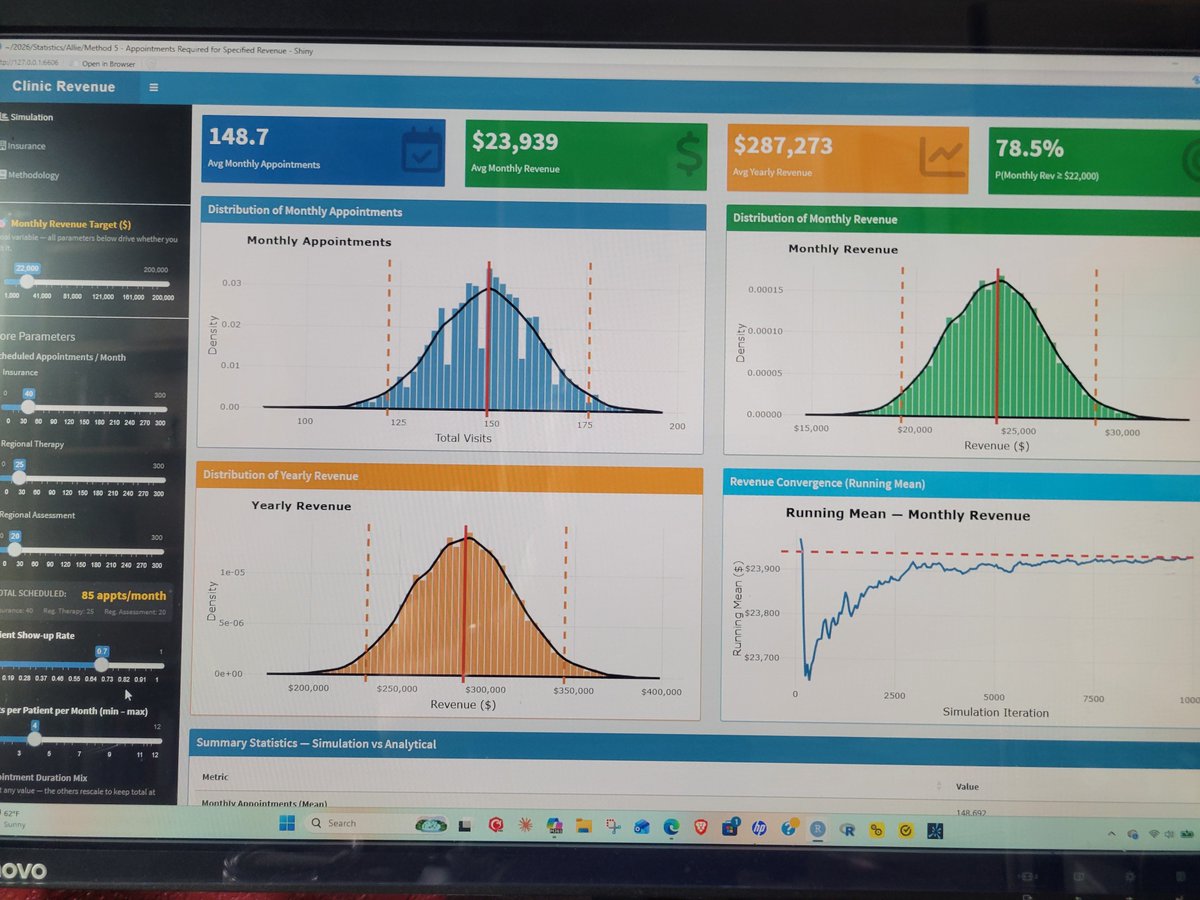Screen dimensions: 1200x900
Task: Open the Wi-Fi network tray icon
Action: [x=1155, y=834]
